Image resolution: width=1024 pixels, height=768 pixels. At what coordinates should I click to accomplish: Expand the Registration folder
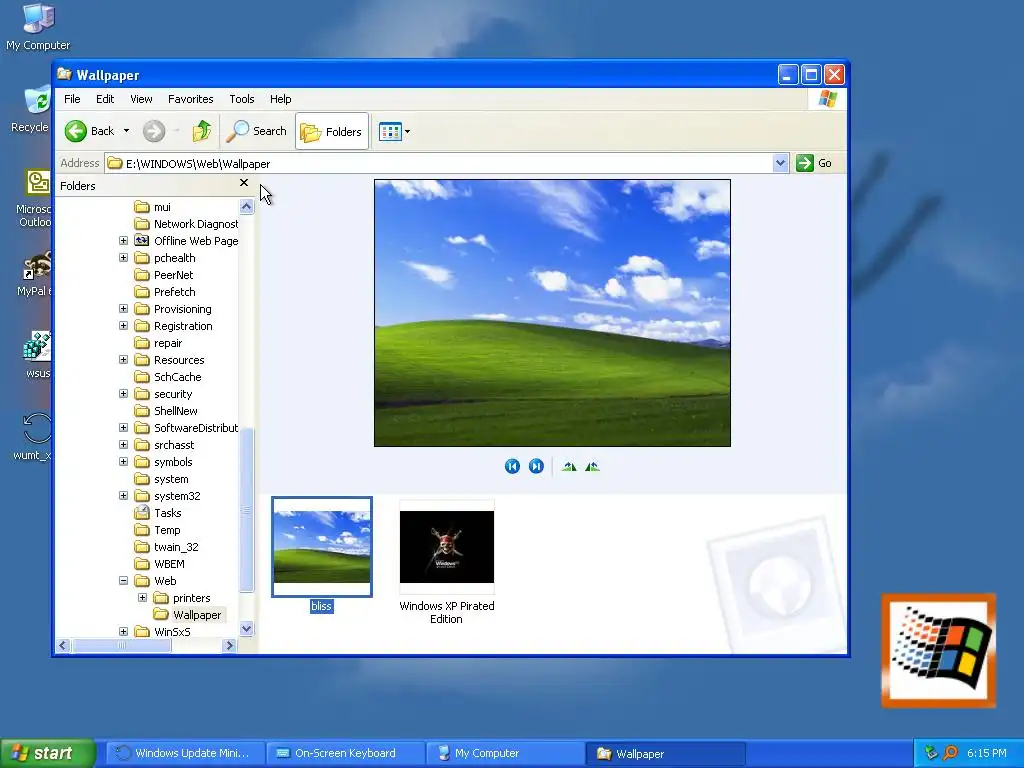tap(123, 326)
